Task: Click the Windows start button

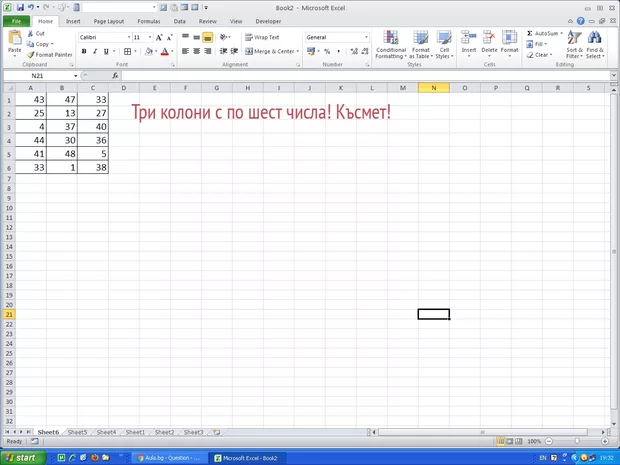Action: [21, 458]
